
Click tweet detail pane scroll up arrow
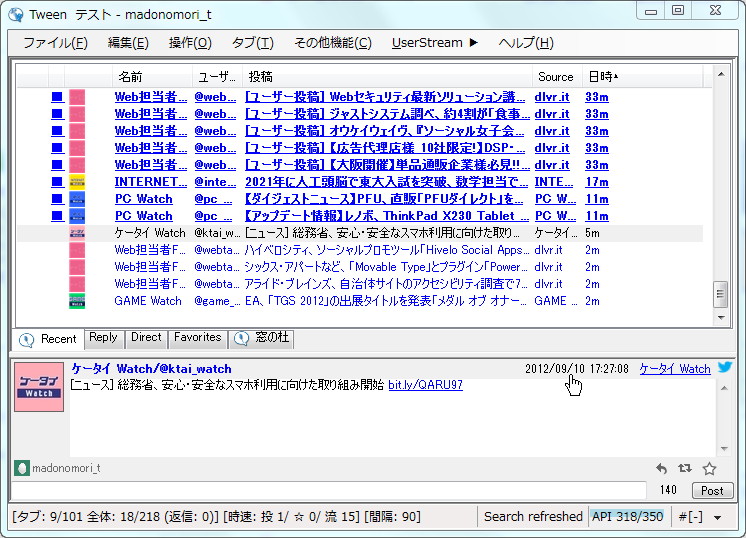pos(724,388)
